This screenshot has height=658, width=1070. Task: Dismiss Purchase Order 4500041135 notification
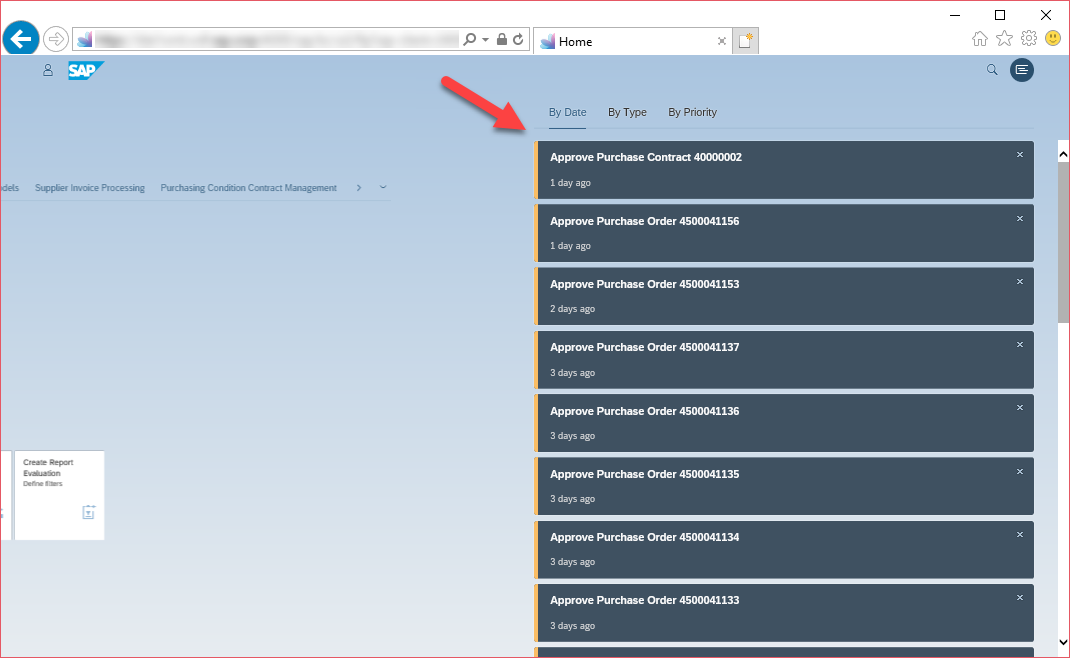pyautogui.click(x=1020, y=472)
